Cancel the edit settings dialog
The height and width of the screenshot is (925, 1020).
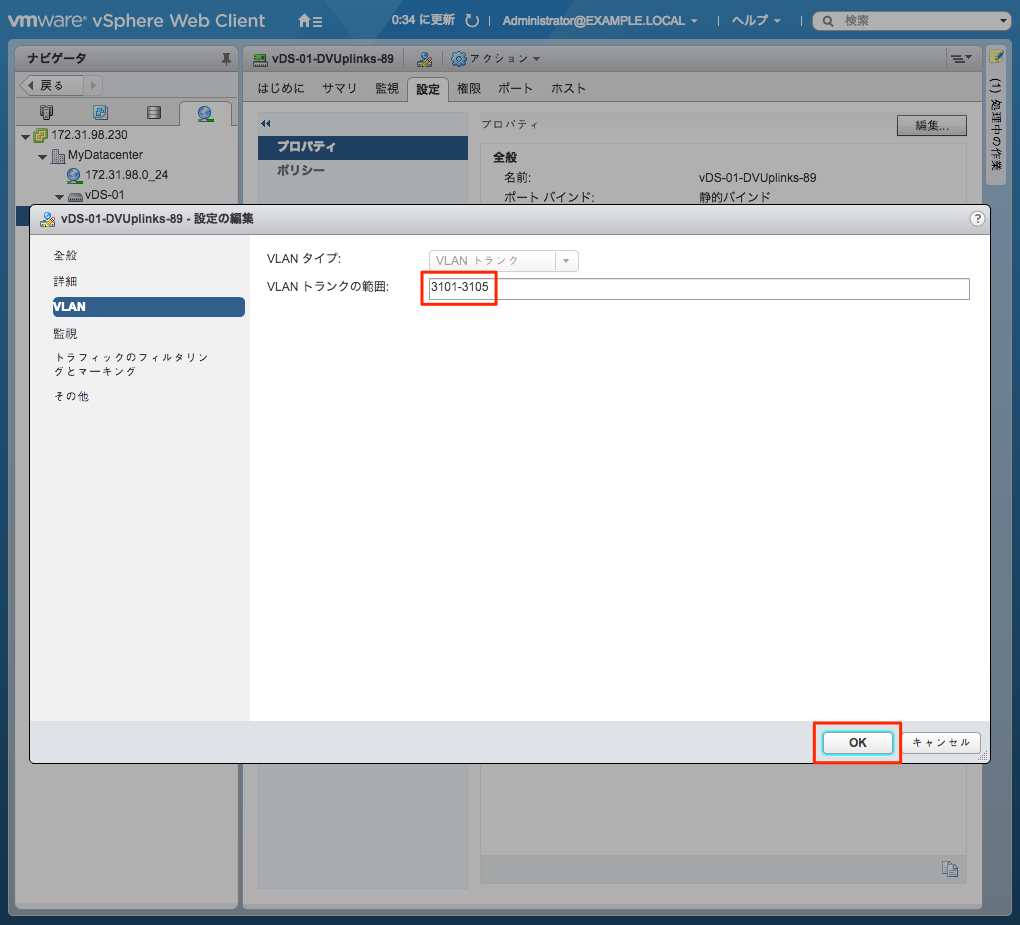click(x=941, y=742)
